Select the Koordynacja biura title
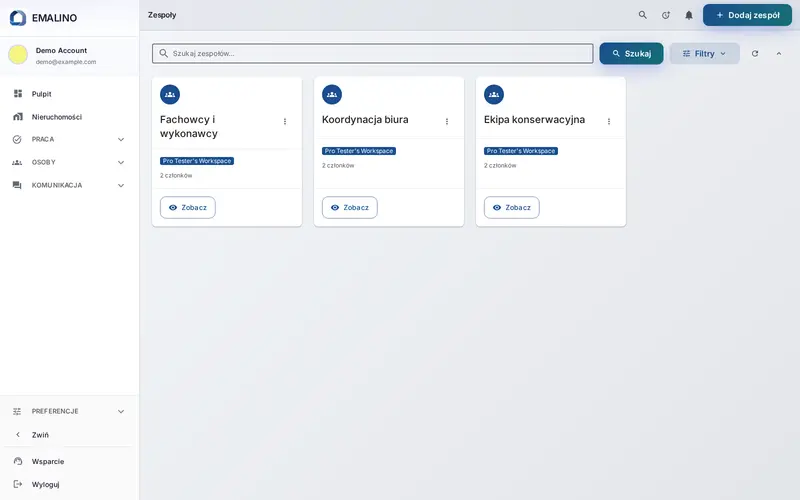 pyautogui.click(x=365, y=119)
